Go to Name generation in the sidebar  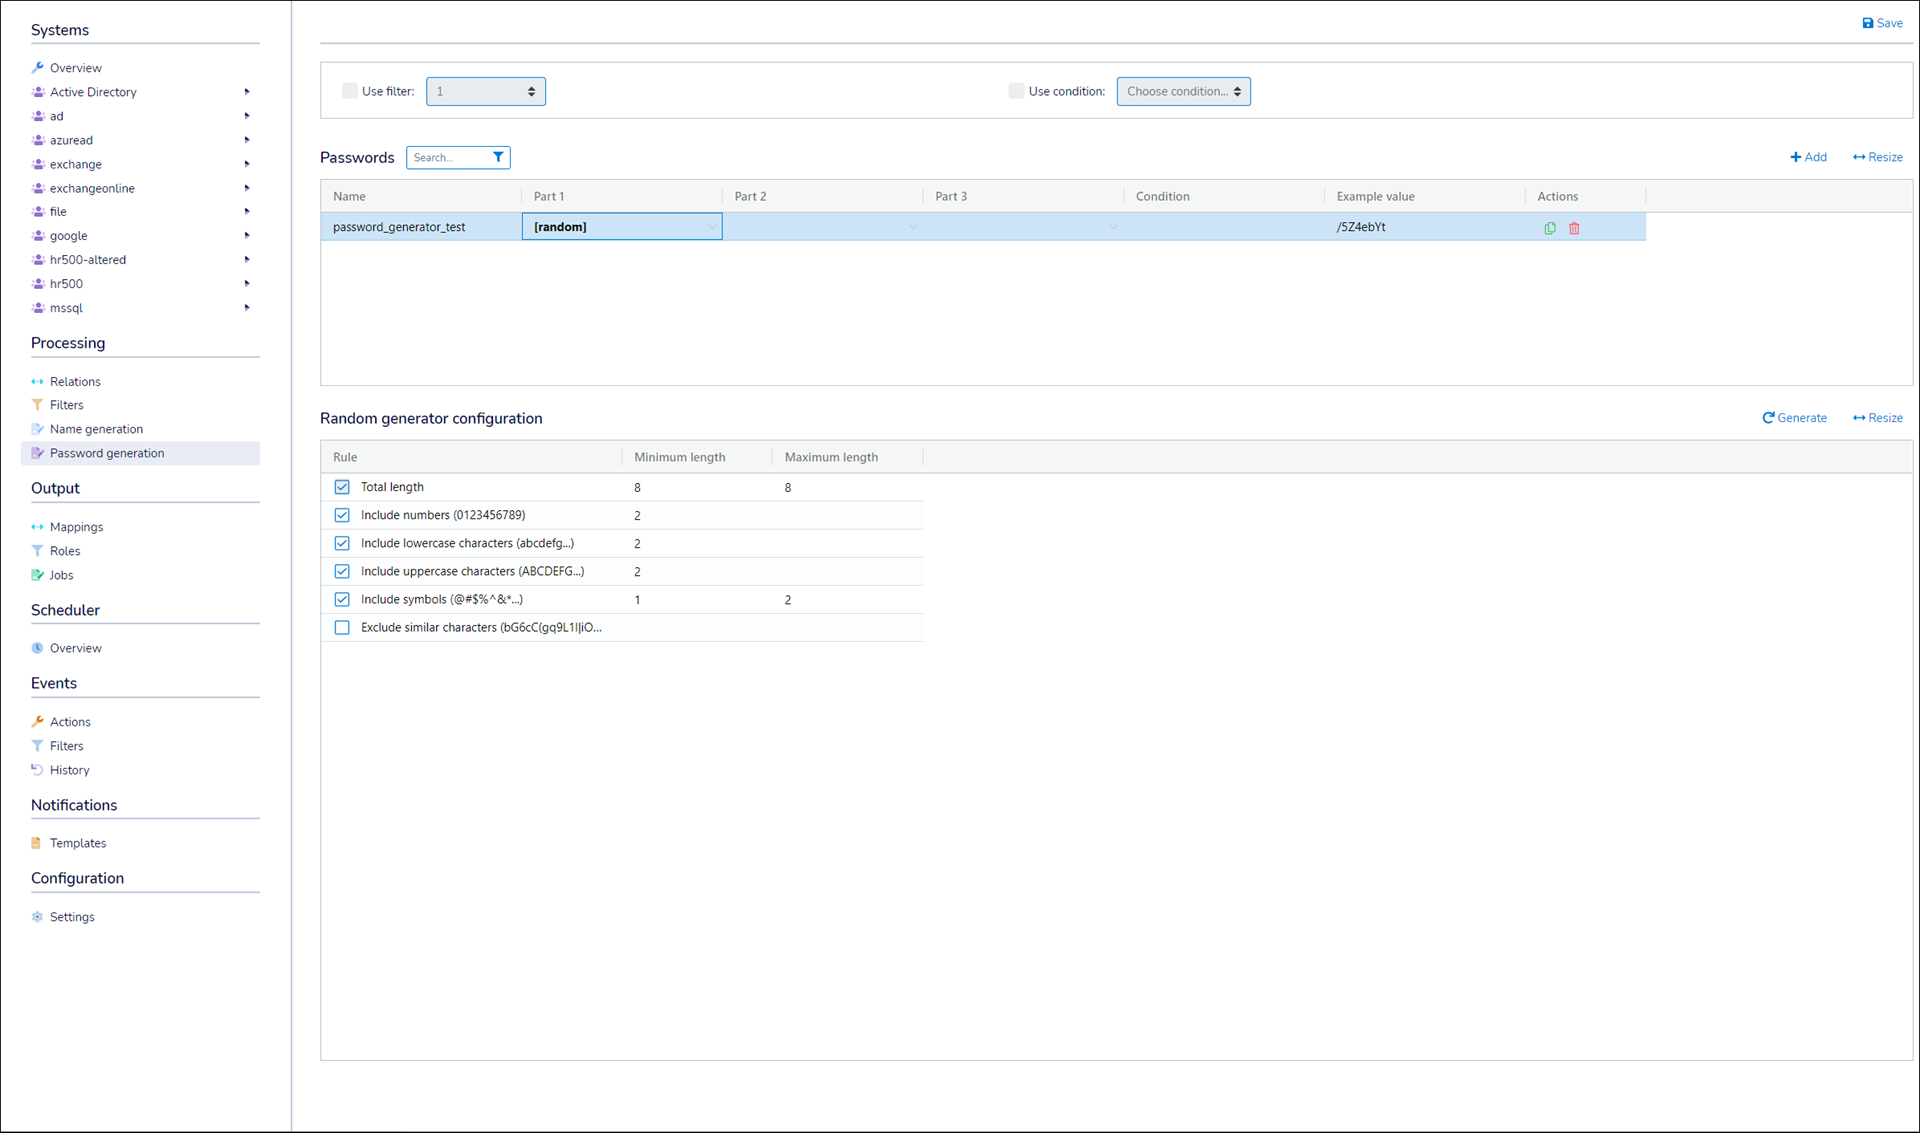pyautogui.click(x=96, y=429)
